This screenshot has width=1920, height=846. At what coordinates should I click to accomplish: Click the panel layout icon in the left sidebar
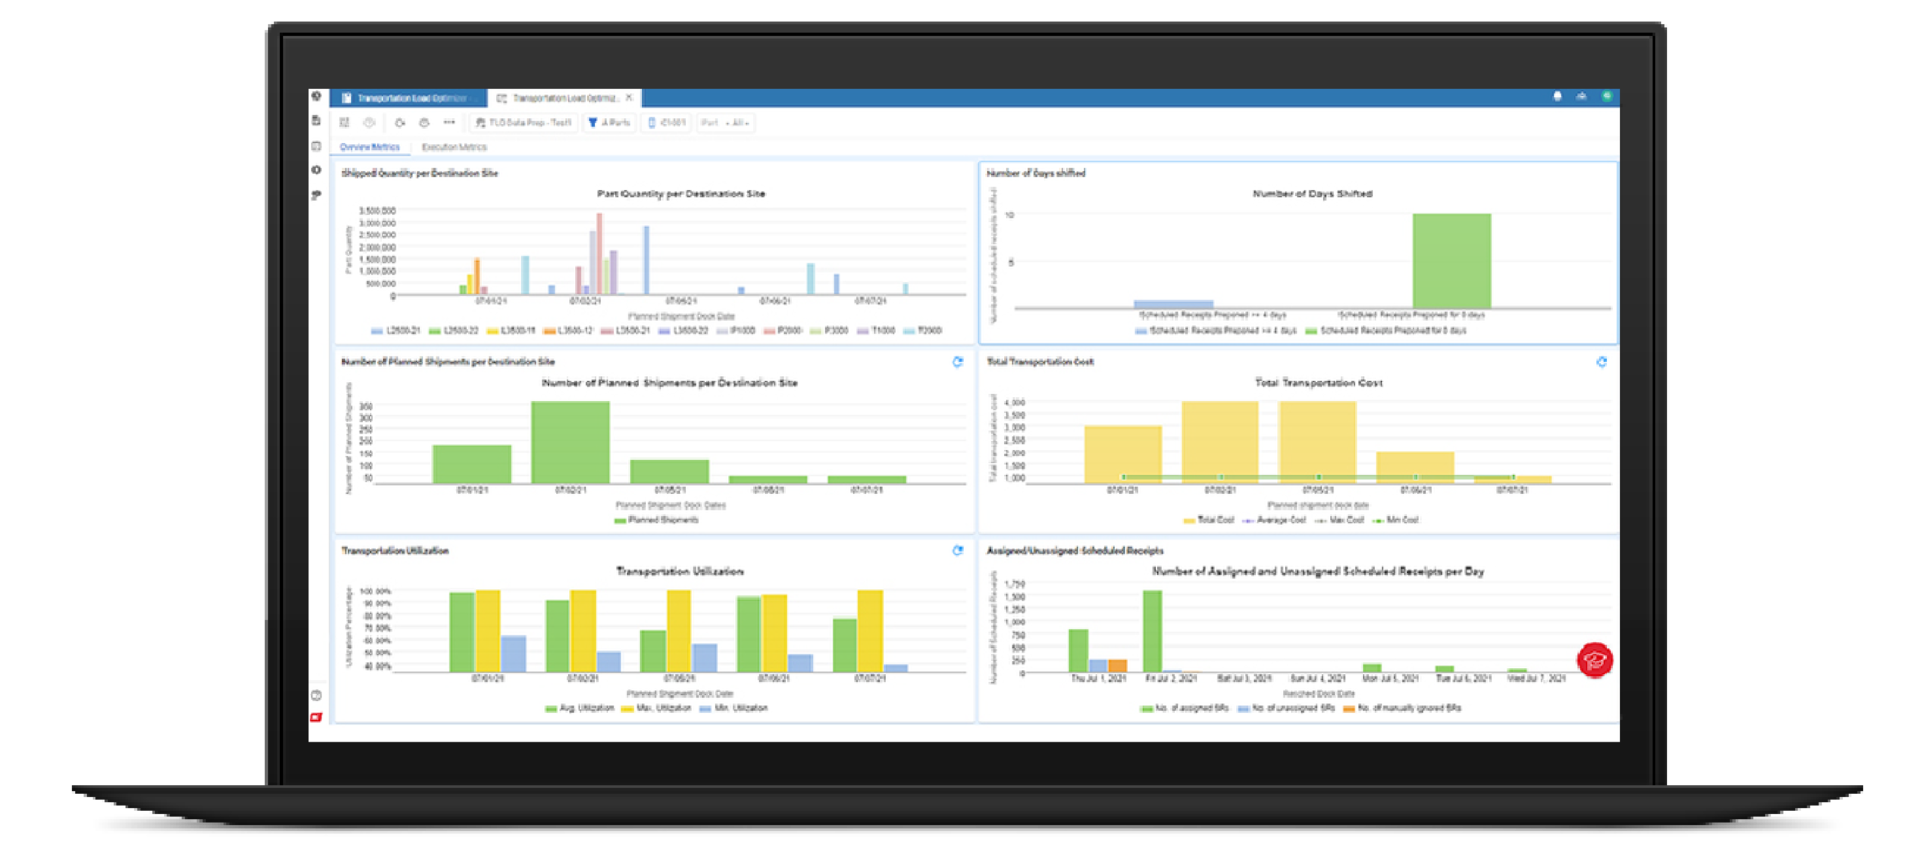coord(316,146)
